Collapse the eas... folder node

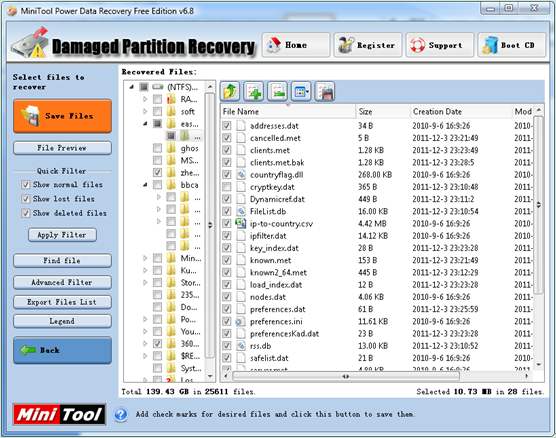(x=145, y=124)
